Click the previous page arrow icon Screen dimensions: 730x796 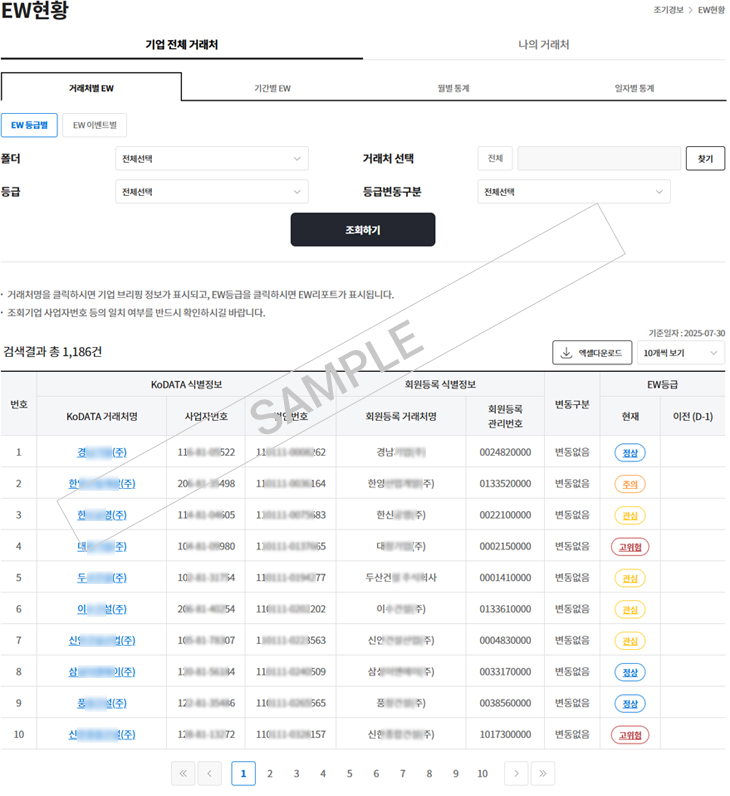tap(210, 773)
